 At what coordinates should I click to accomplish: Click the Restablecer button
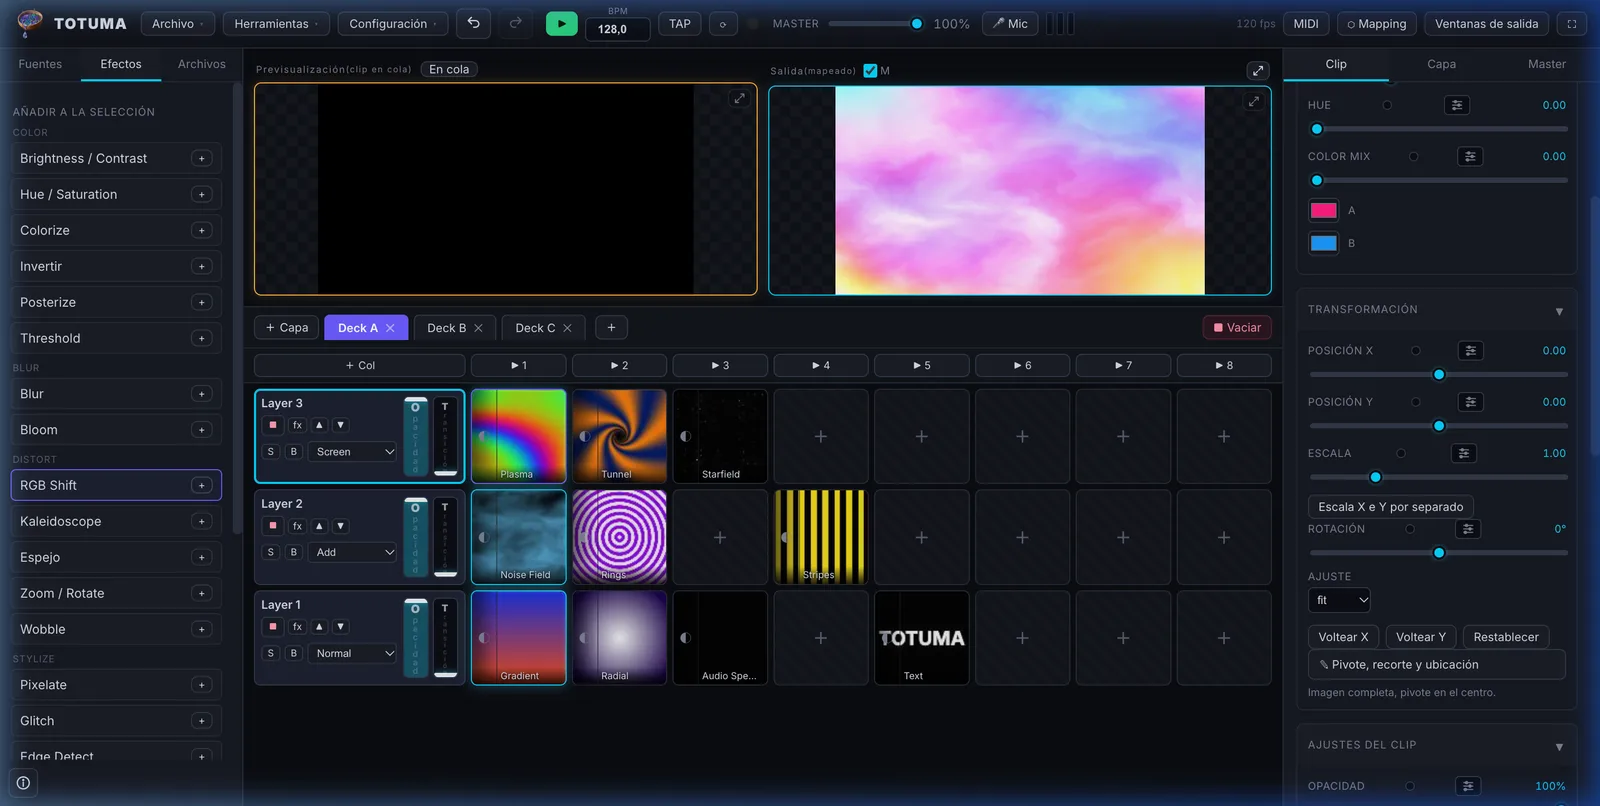point(1506,637)
